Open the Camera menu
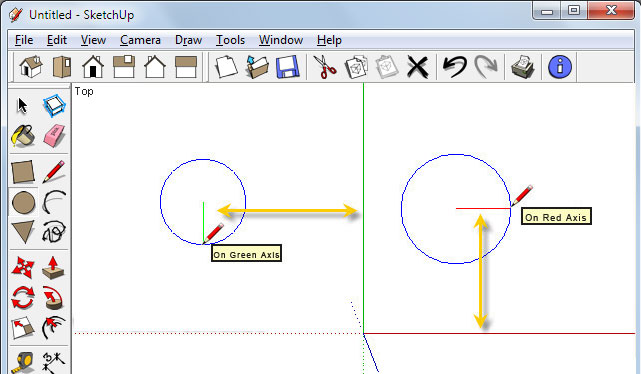The image size is (641, 374). pyautogui.click(x=140, y=40)
